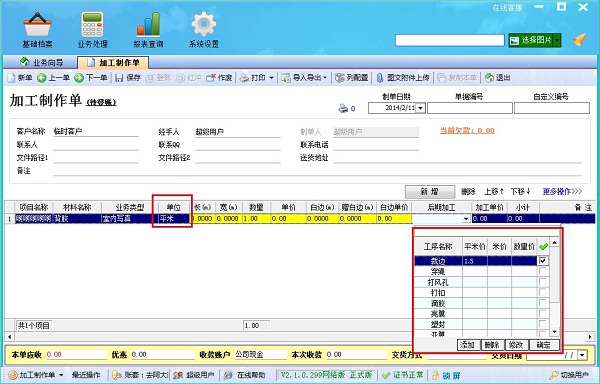
Task: Open the 系统设置 gear icon
Action: click(204, 24)
